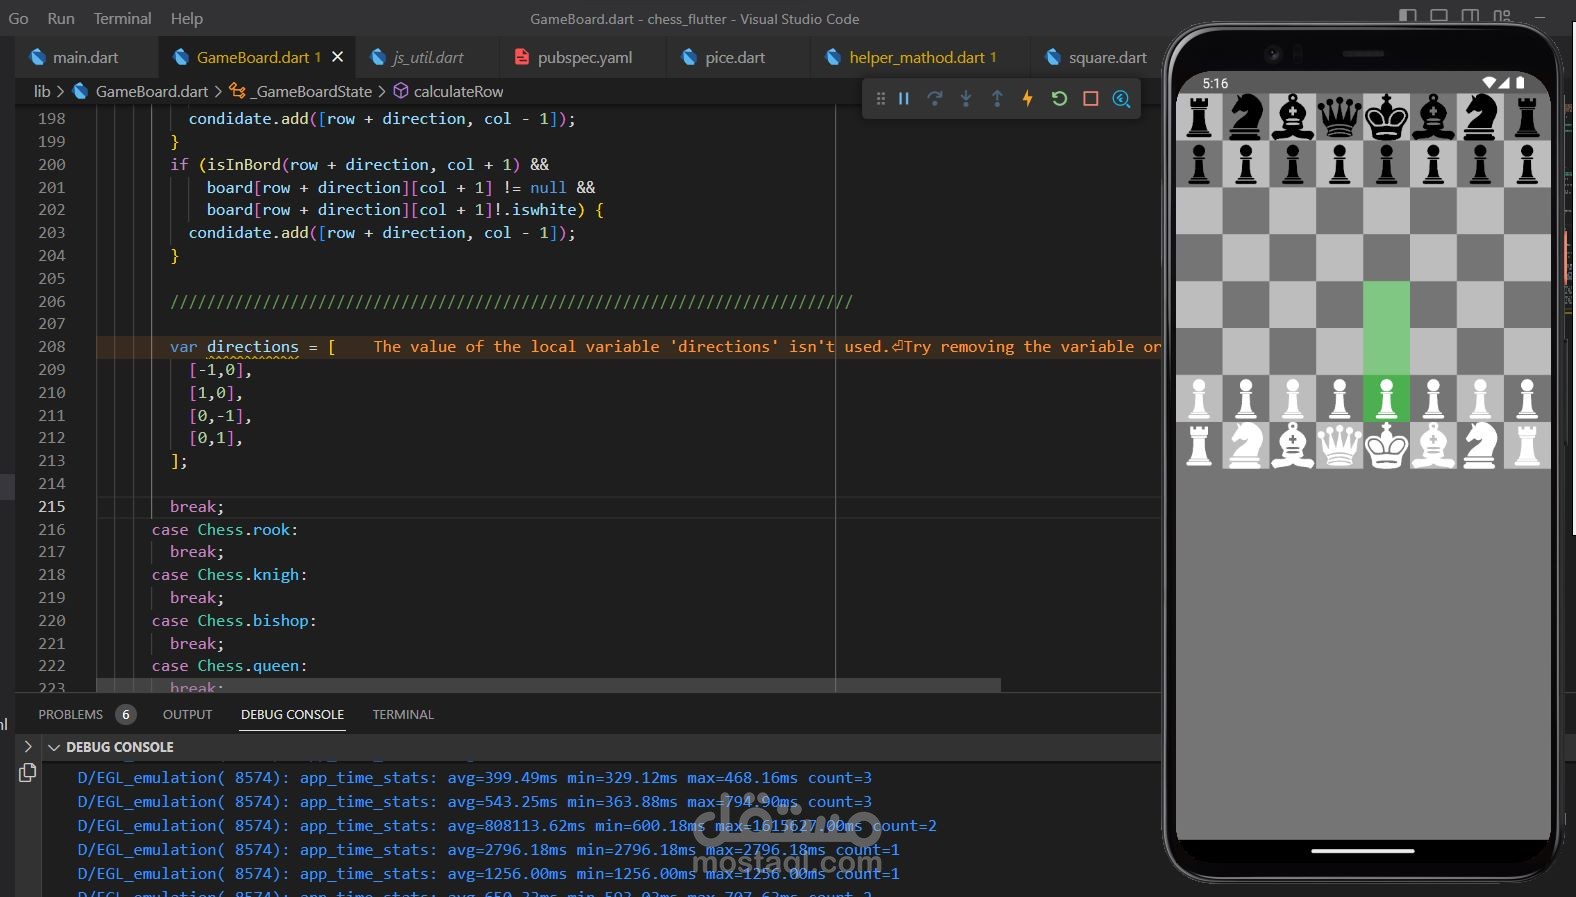
Task: Click line number 208 gutter
Action: tap(52, 346)
